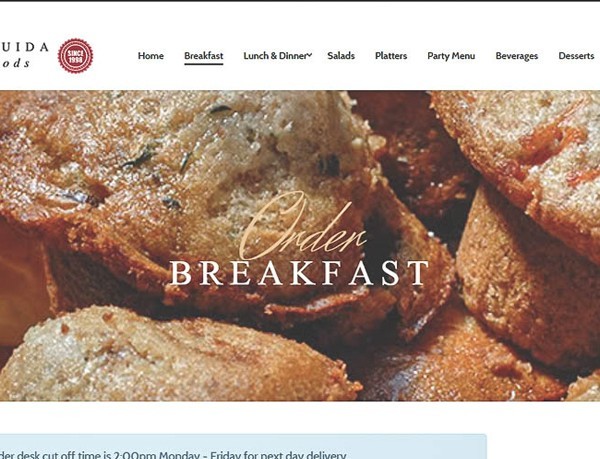Open the Lunch & Dinner menu
600x459 pixels.
pos(275,56)
